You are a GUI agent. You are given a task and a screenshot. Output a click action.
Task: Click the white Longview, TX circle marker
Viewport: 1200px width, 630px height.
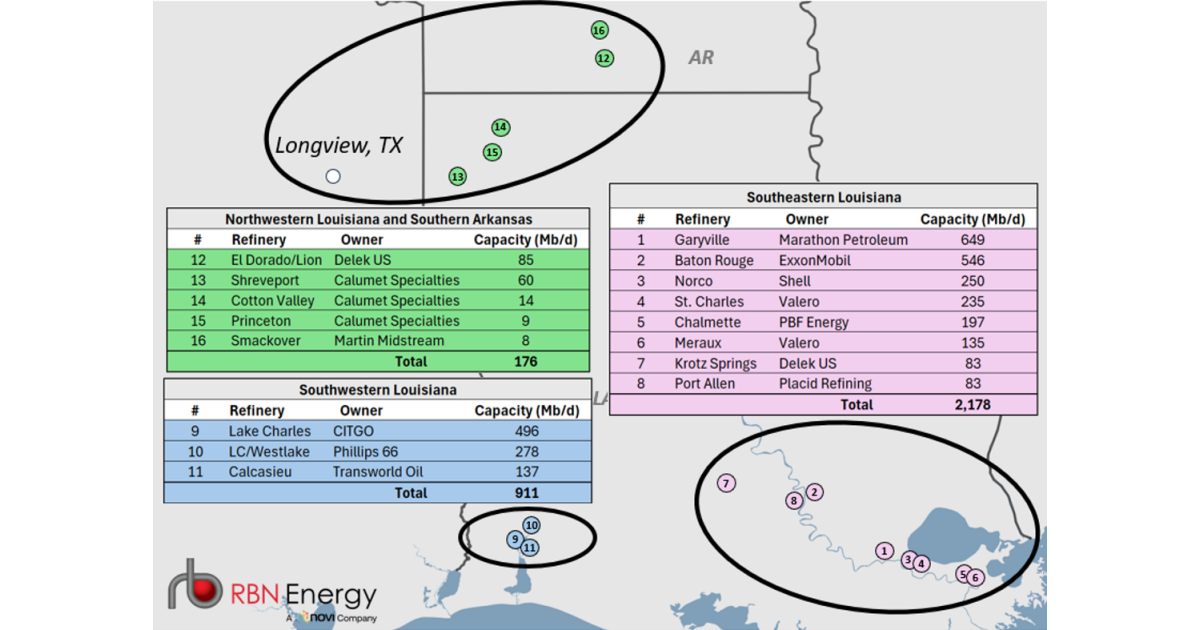[x=333, y=176]
